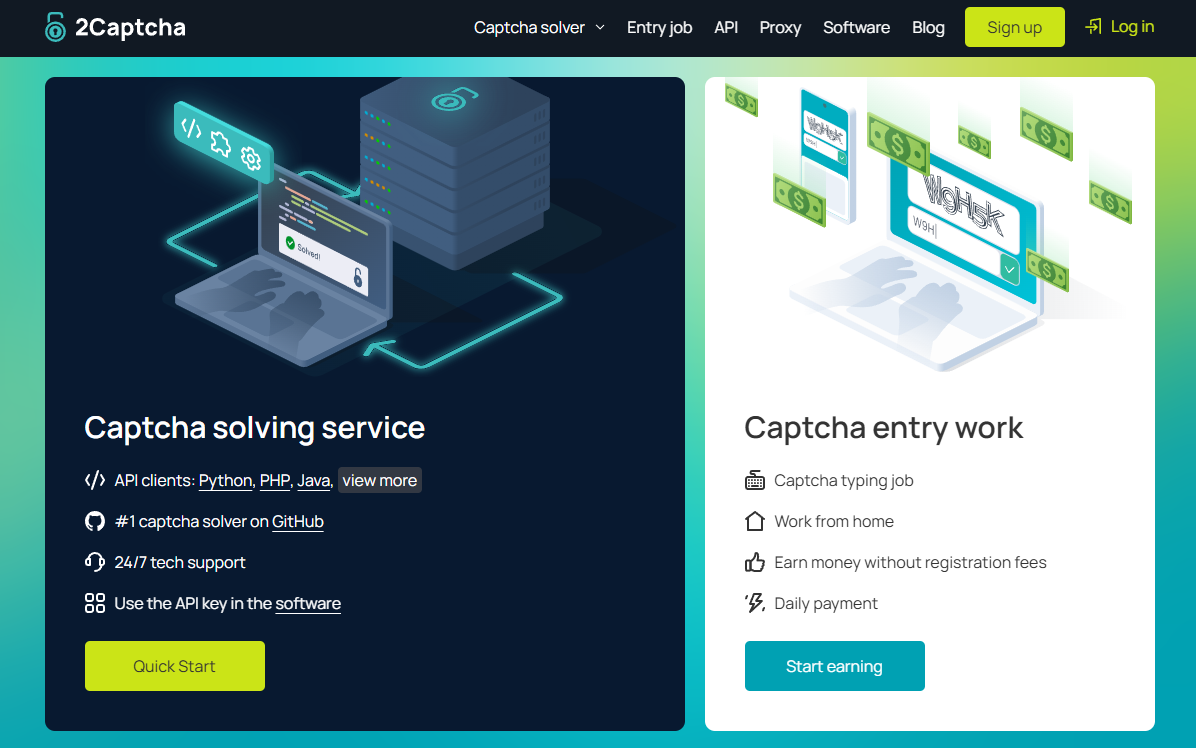The height and width of the screenshot is (748, 1196).
Task: Expand the Captcha solver dropdown menu
Action: click(x=539, y=28)
